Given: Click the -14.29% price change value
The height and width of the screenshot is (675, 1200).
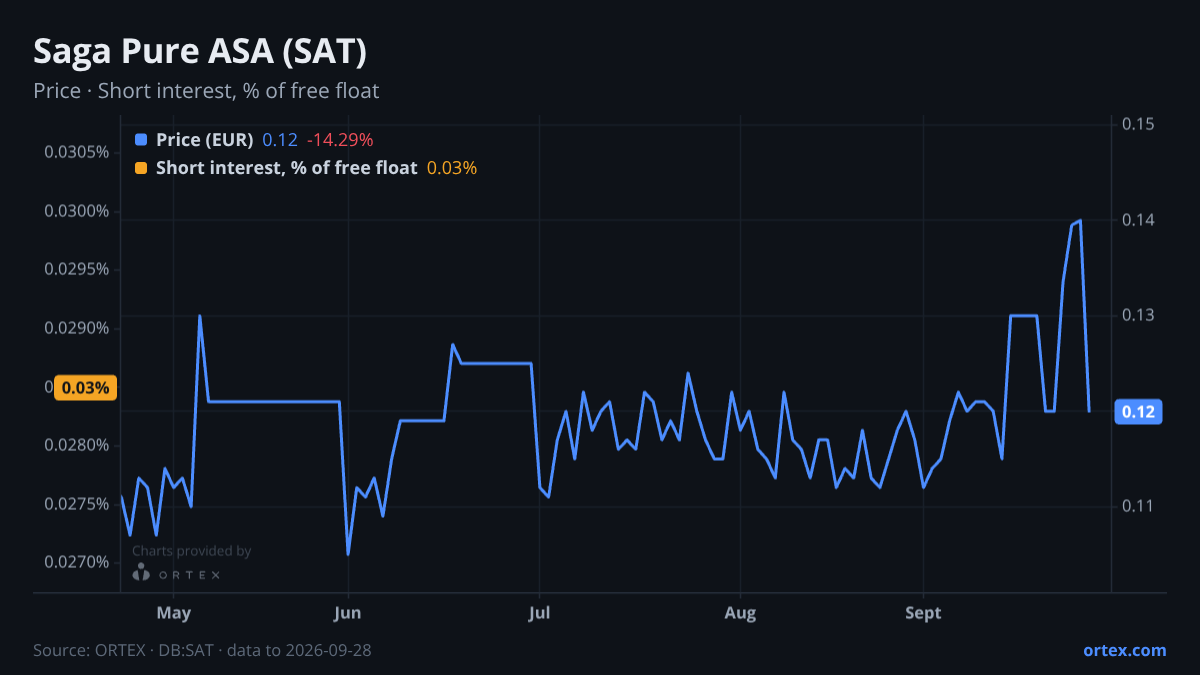Looking at the screenshot, I should pos(339,140).
